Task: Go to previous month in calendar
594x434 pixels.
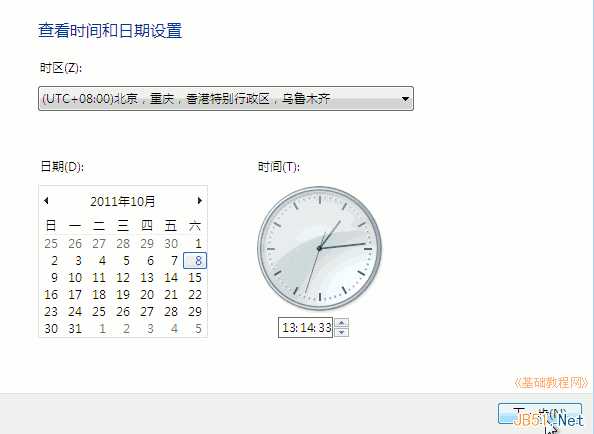Action: tap(46, 201)
